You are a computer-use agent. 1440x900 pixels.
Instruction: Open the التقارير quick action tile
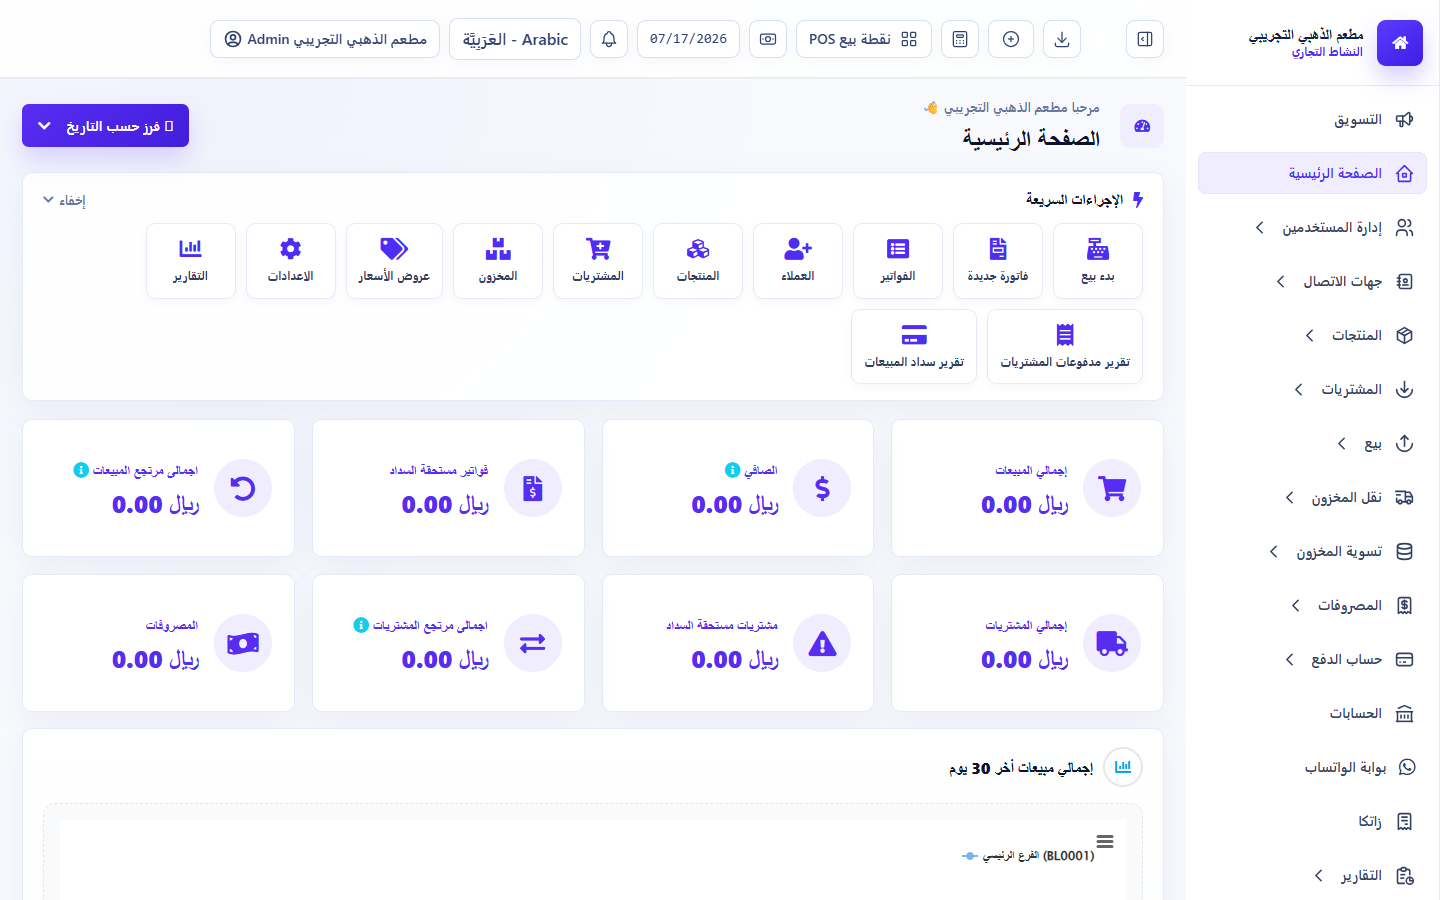(x=191, y=260)
